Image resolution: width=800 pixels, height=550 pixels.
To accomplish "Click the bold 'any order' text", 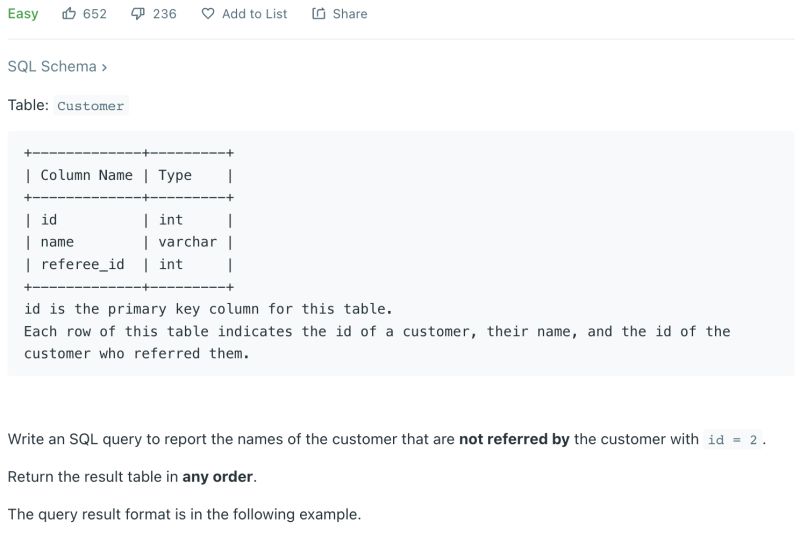I will (x=217, y=477).
